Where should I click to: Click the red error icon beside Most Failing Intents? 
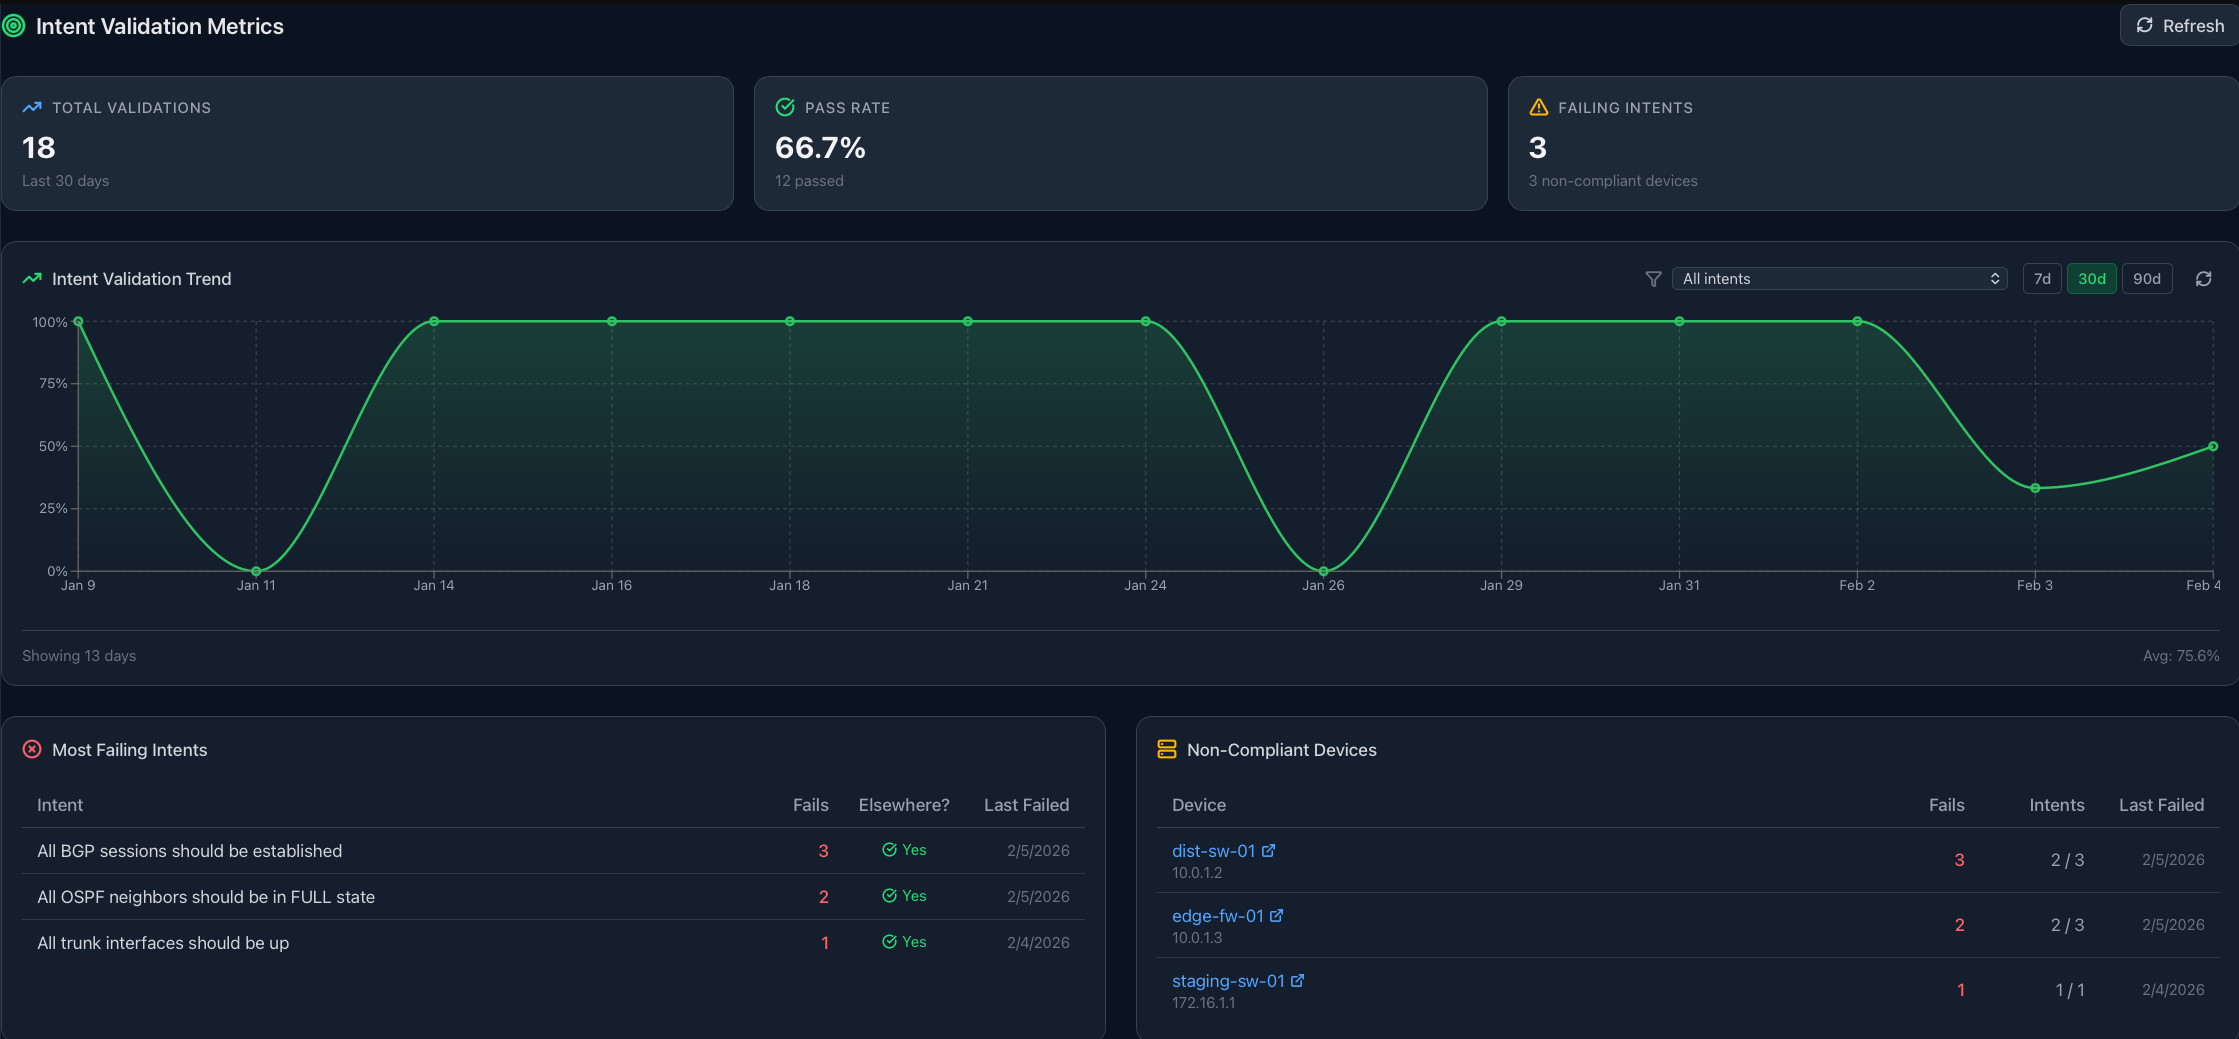(x=33, y=749)
